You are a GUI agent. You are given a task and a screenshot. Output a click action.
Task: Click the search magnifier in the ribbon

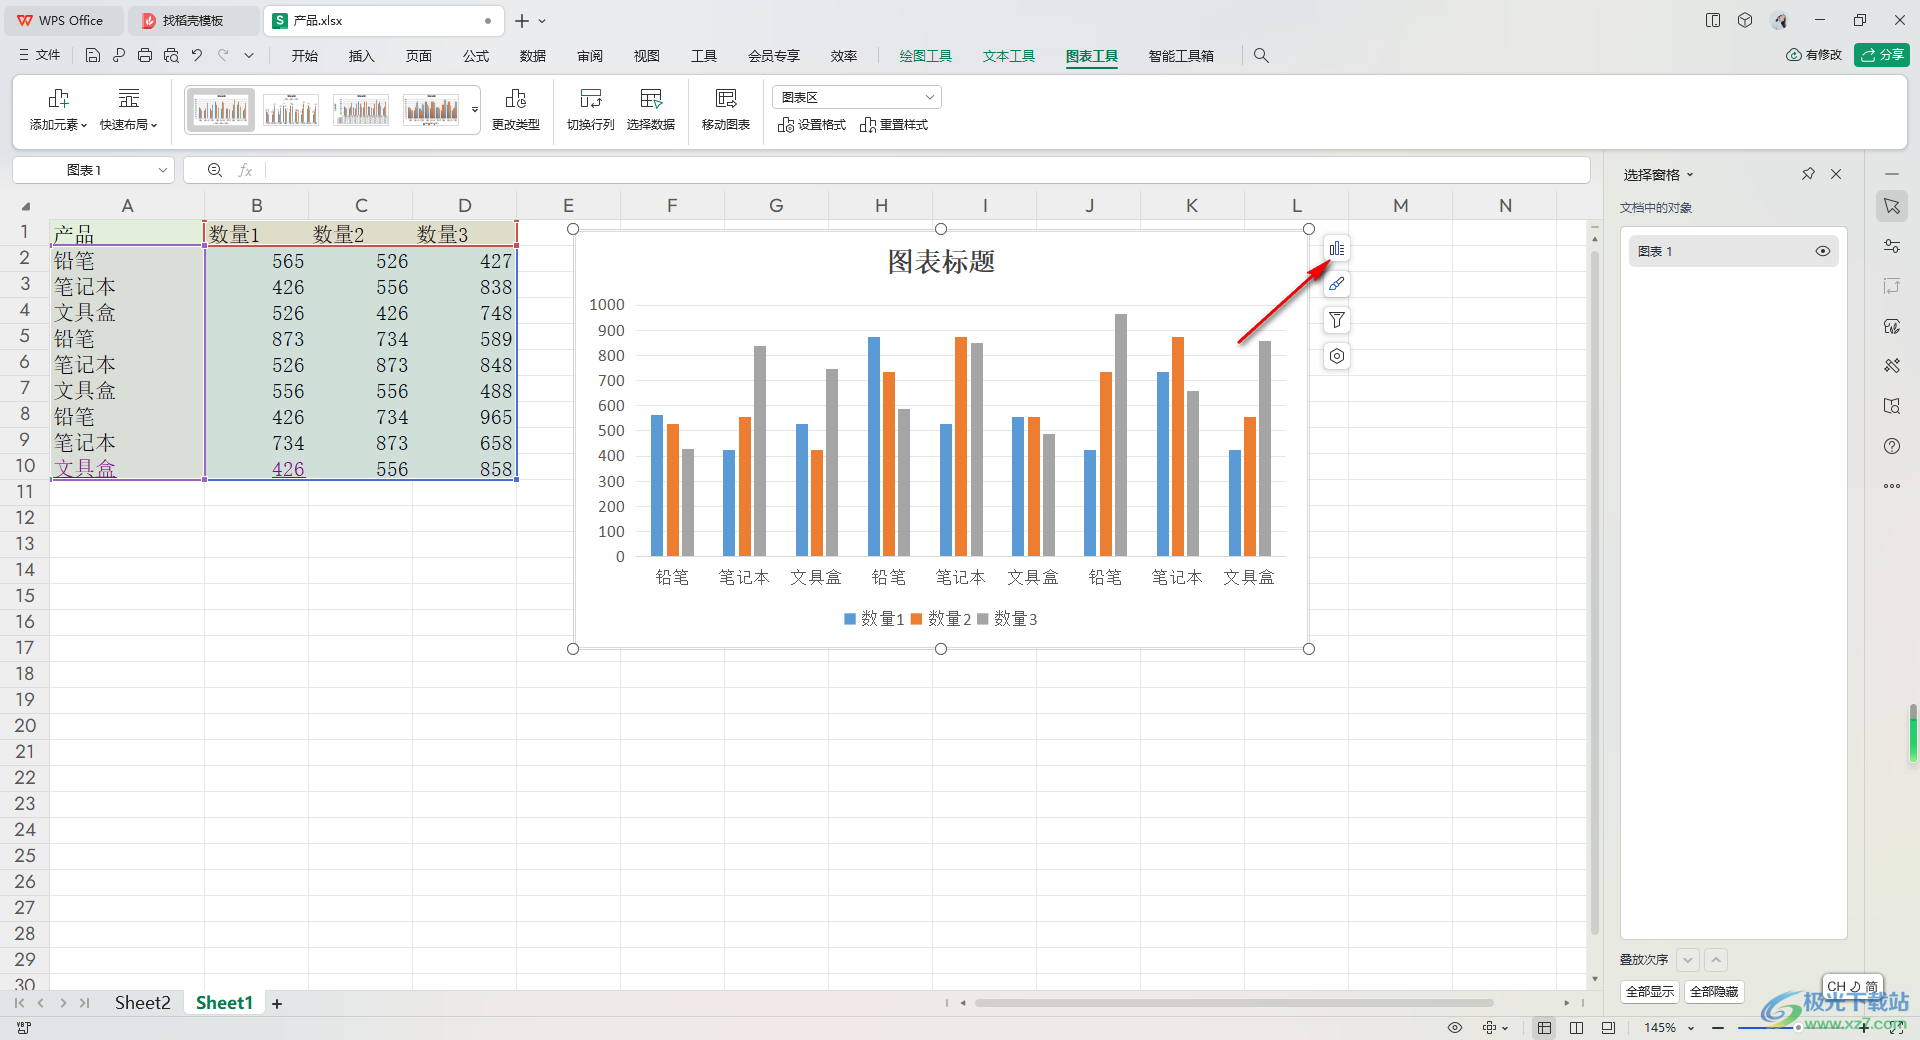(1261, 56)
